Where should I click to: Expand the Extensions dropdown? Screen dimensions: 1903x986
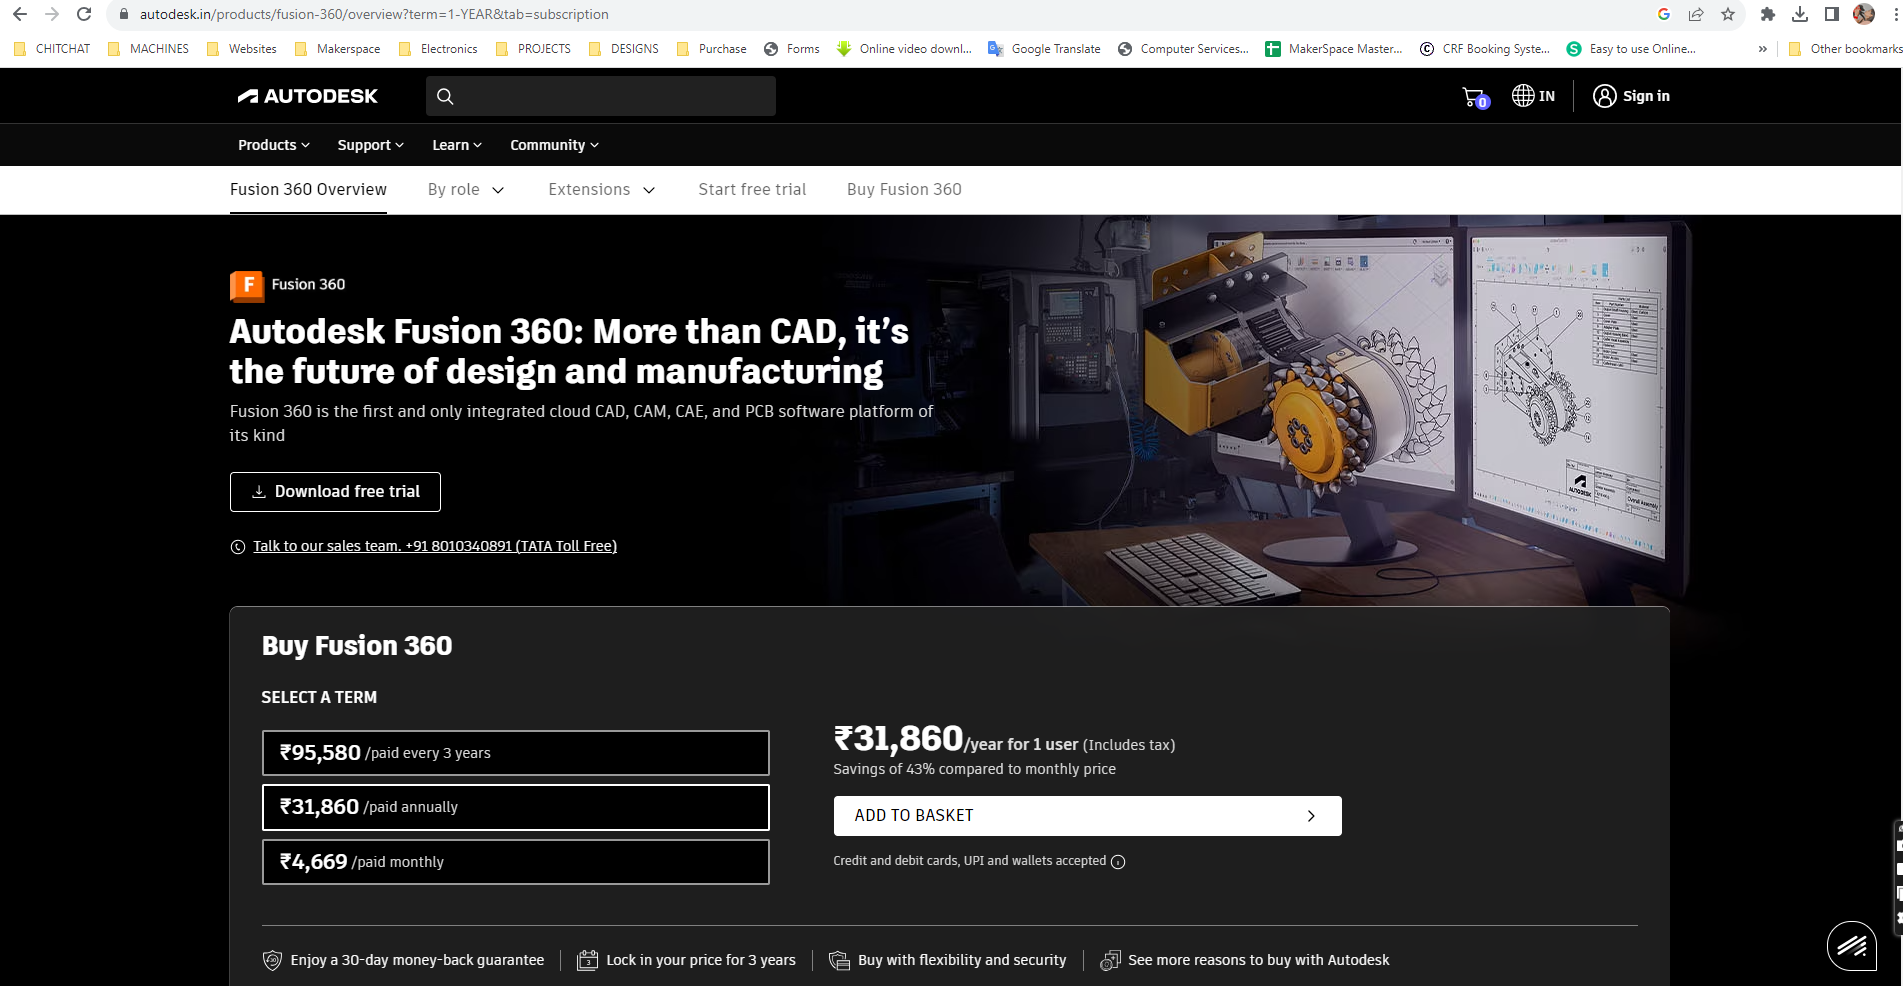[x=602, y=190]
